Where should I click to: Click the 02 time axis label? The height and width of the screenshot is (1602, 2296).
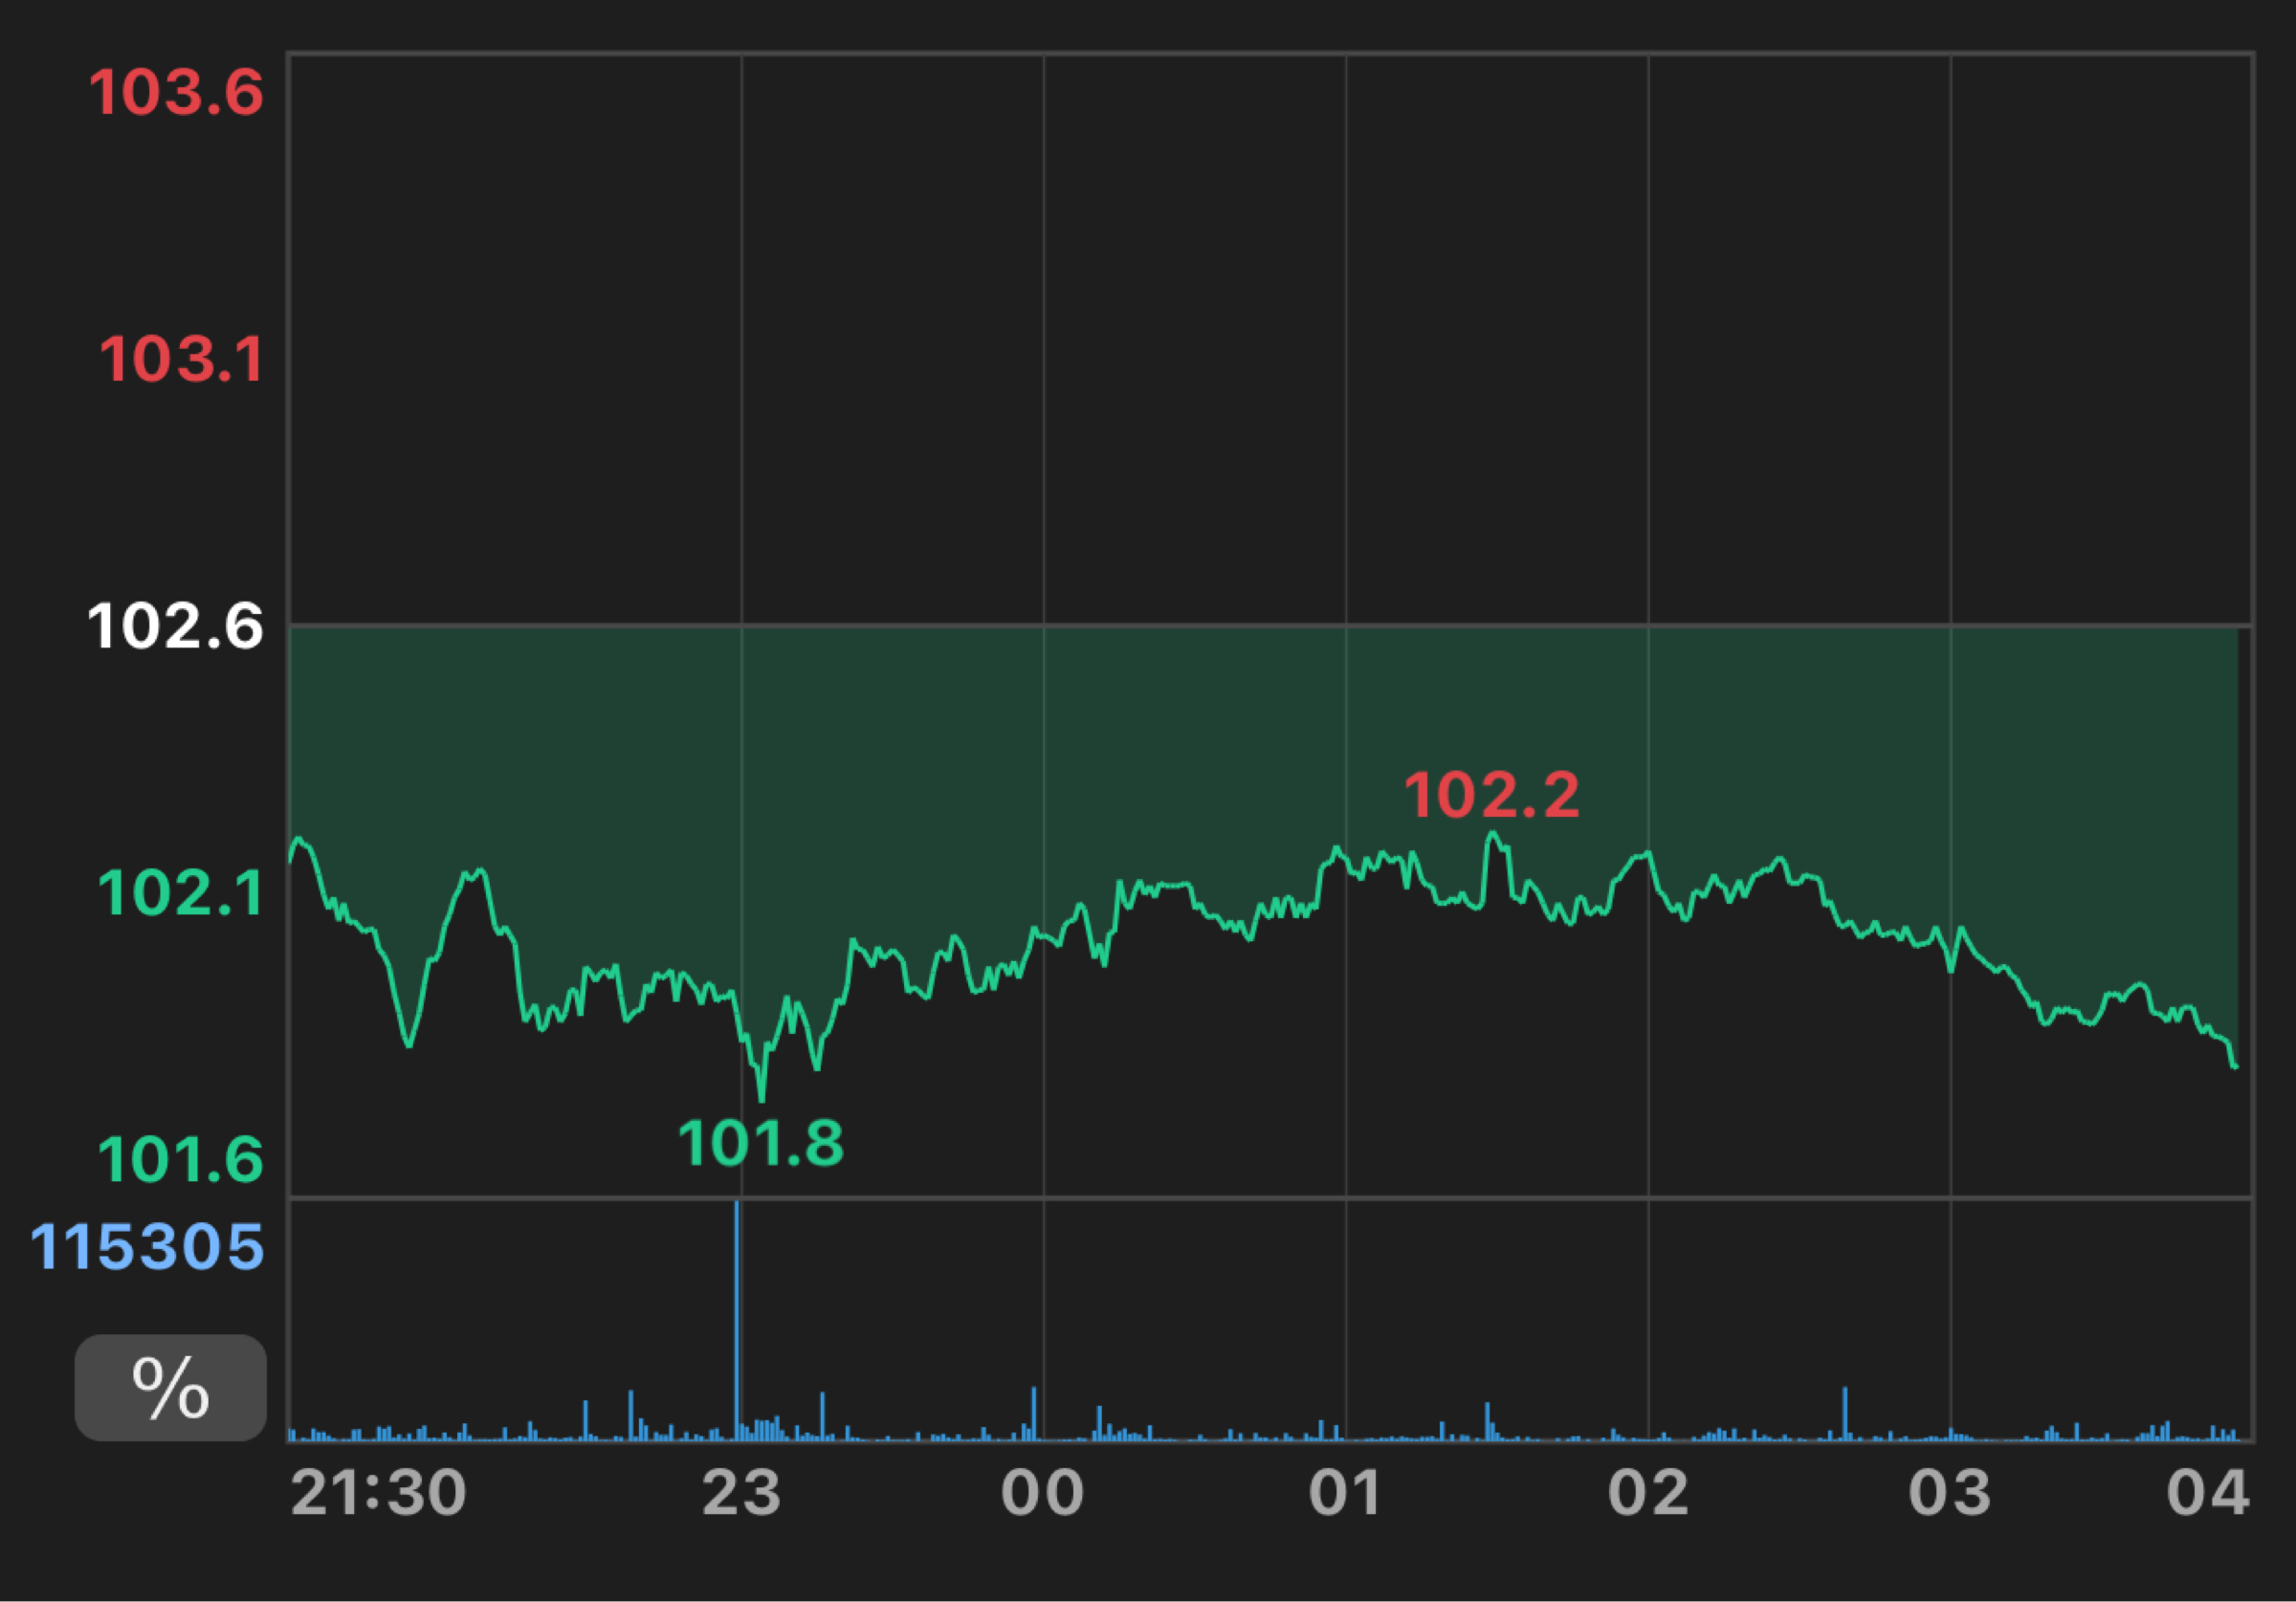1648,1493
